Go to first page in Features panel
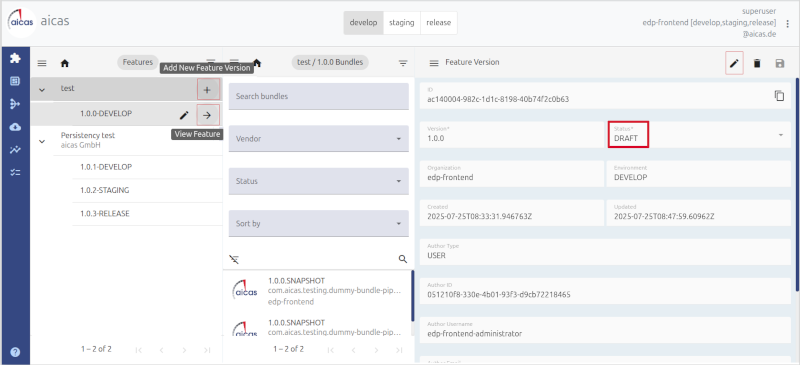800x365 pixels. 139,350
